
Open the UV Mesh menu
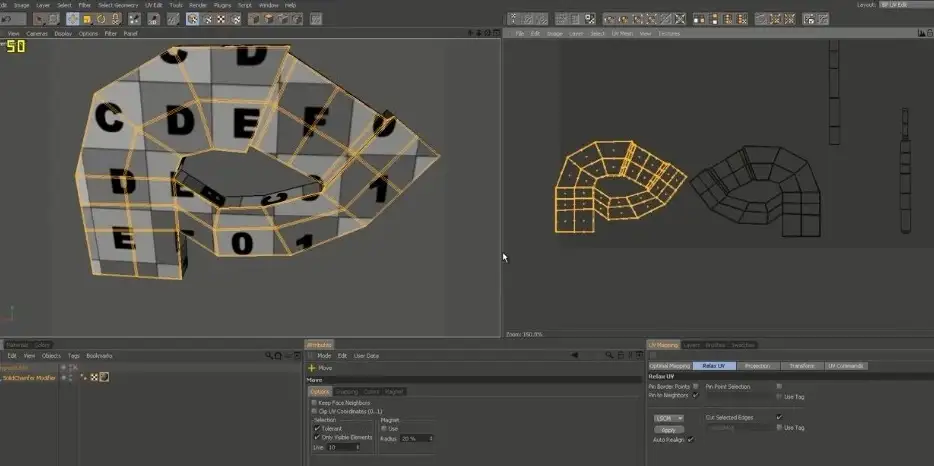(622, 33)
